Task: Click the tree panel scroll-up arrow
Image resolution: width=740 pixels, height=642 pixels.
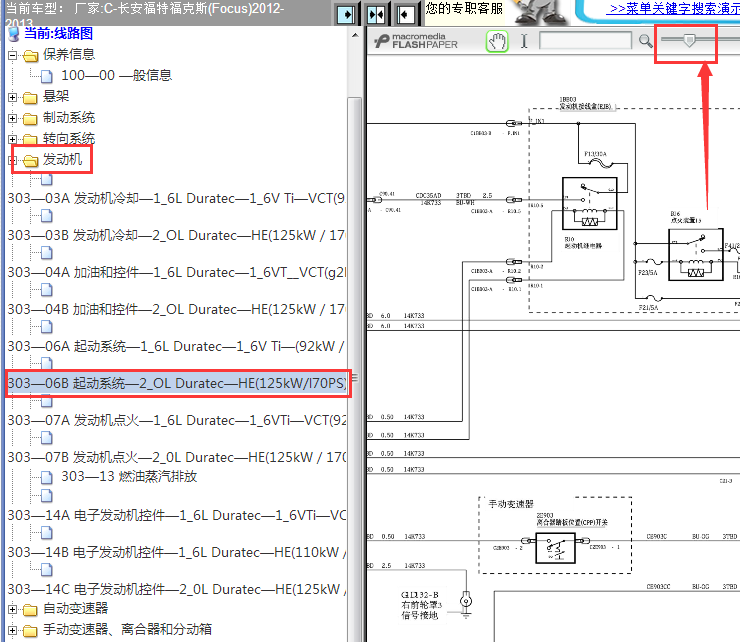Action: (x=355, y=35)
